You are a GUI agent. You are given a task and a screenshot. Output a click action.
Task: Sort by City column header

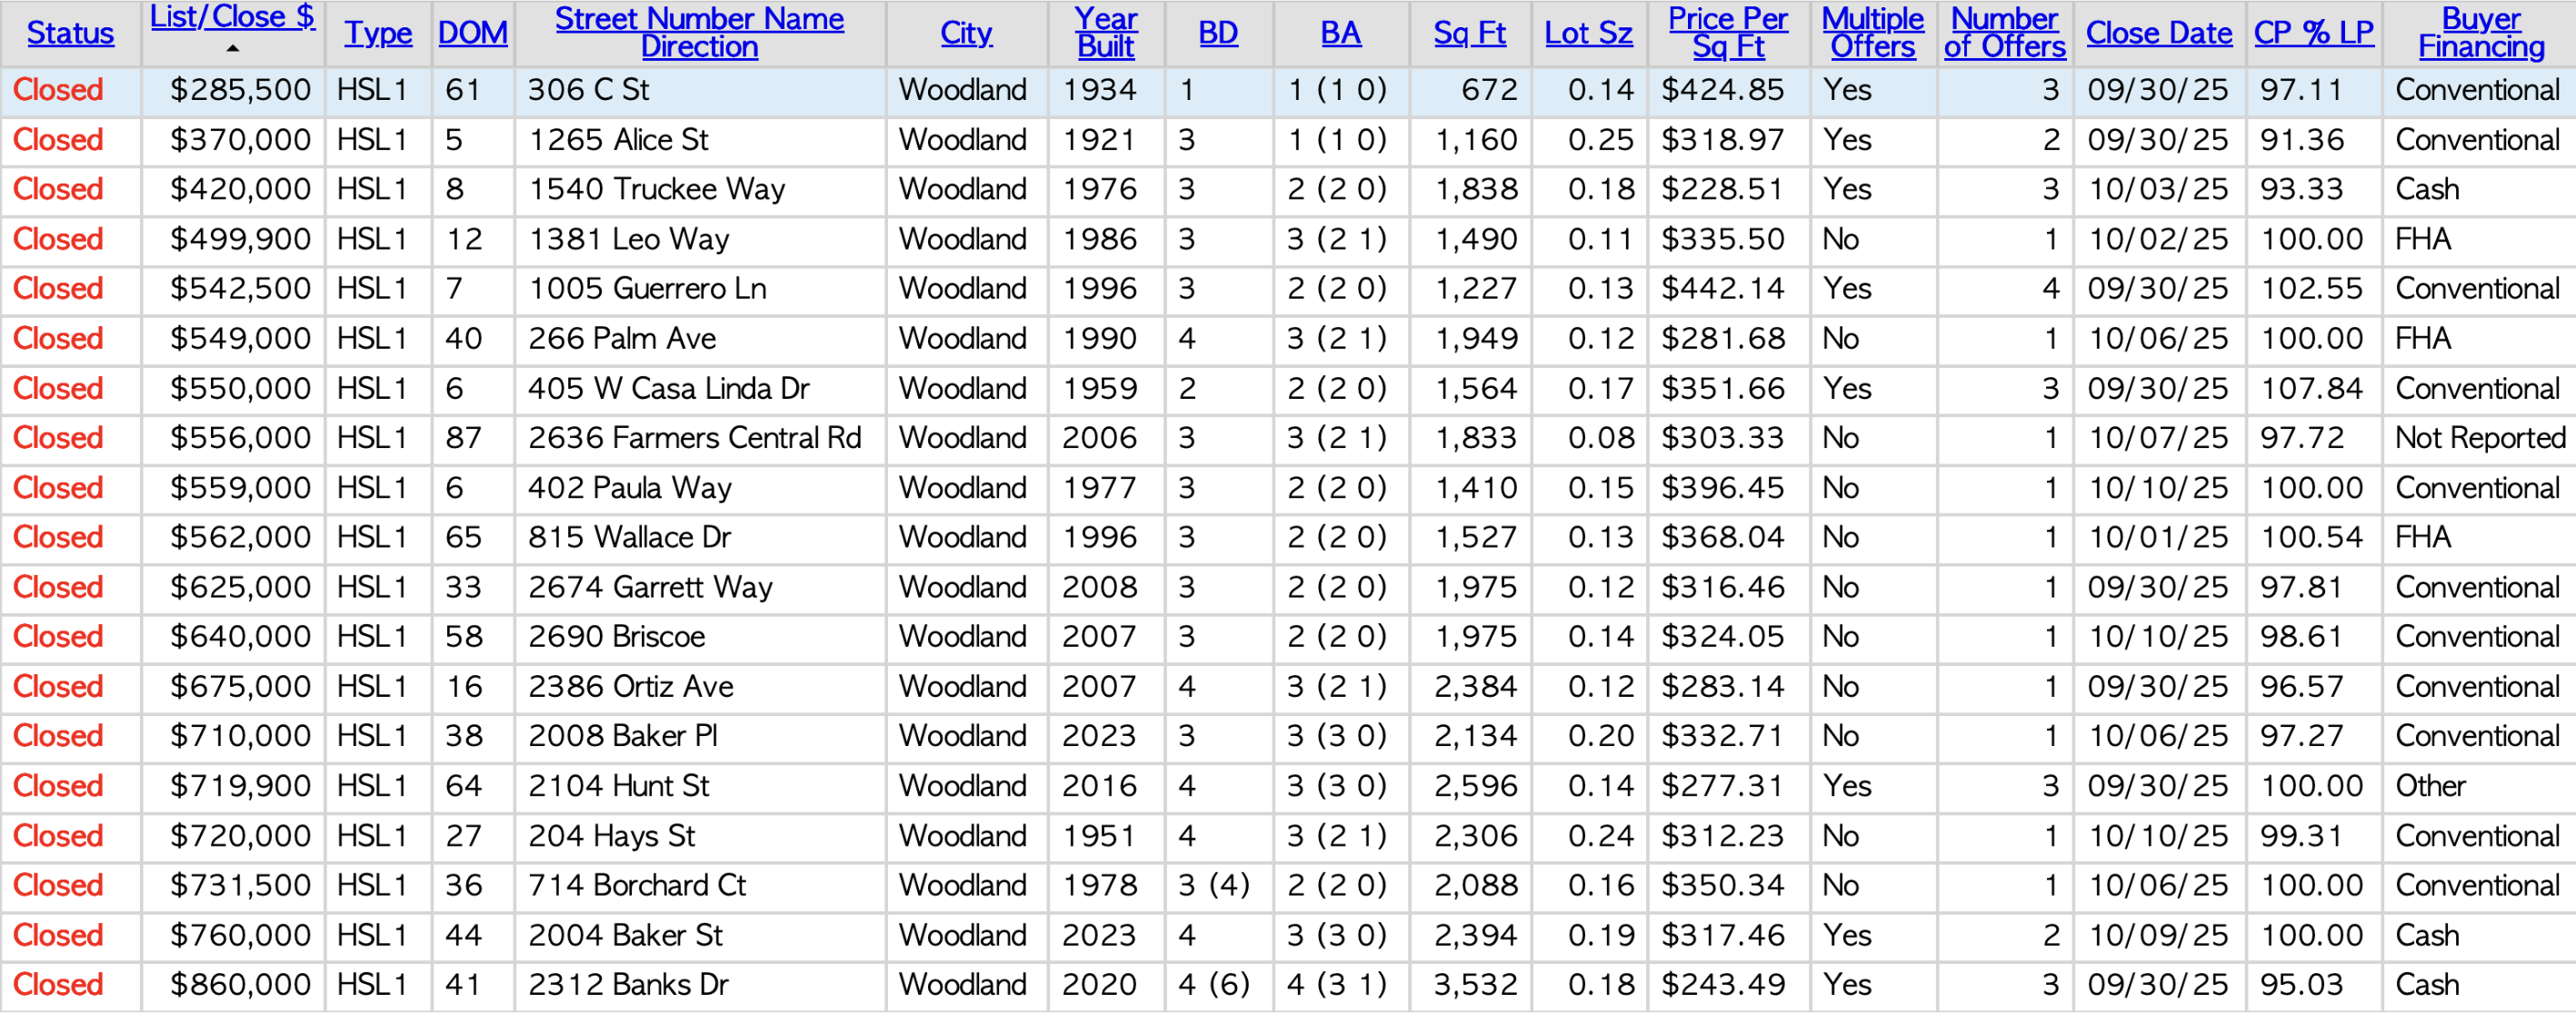[966, 33]
